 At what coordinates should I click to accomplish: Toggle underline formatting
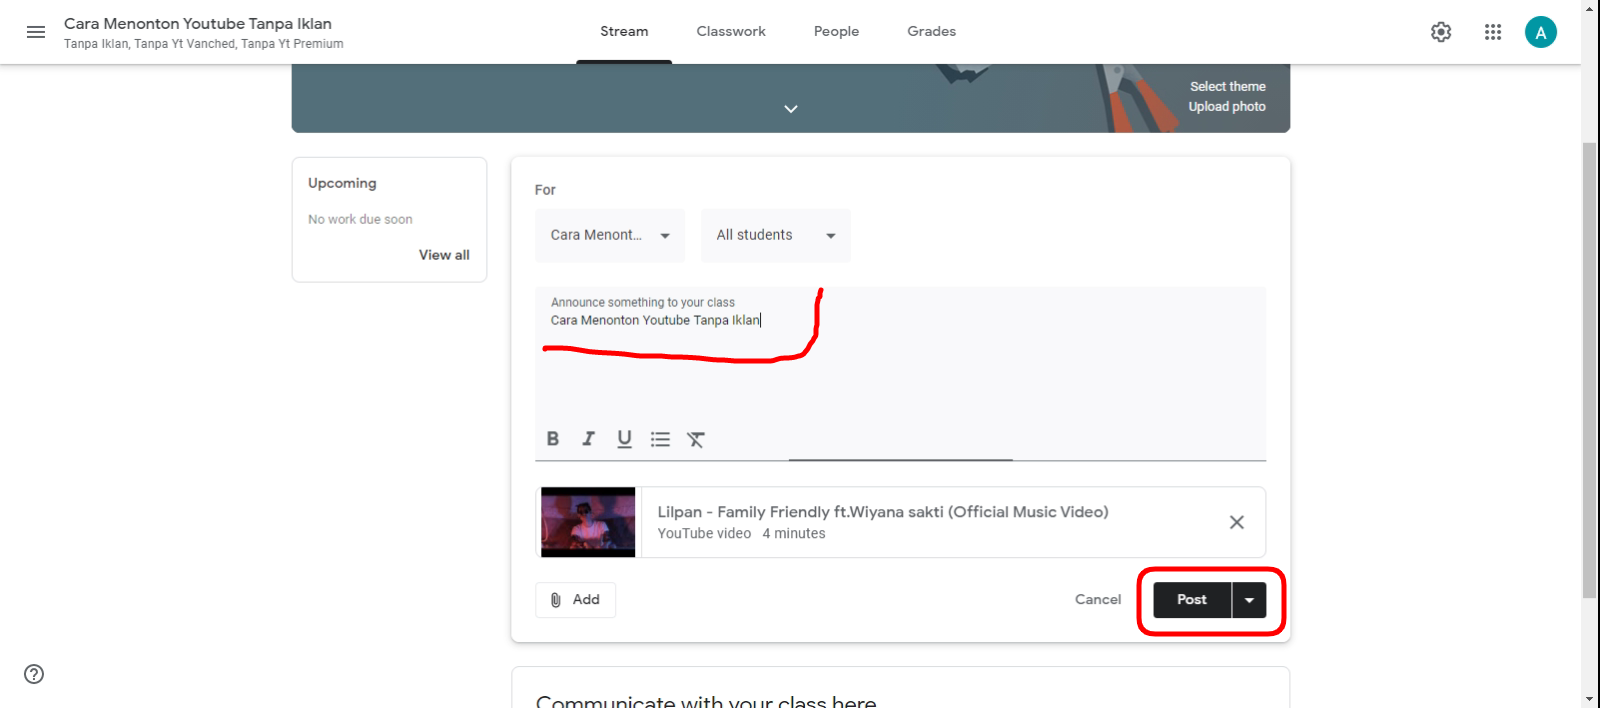click(625, 439)
